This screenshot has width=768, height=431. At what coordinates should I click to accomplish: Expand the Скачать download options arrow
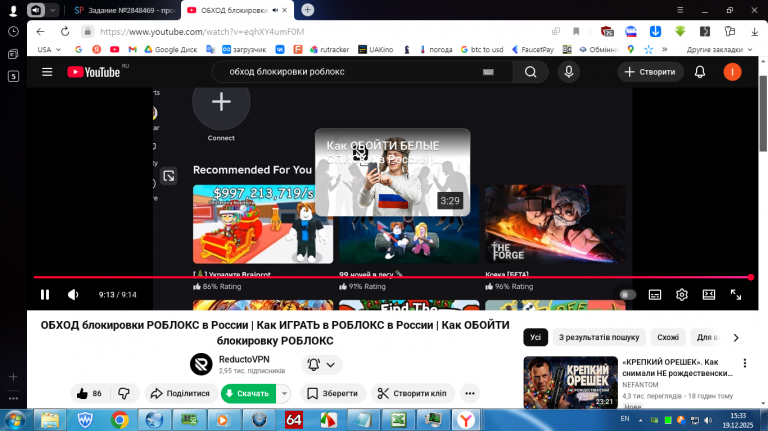[x=284, y=393]
